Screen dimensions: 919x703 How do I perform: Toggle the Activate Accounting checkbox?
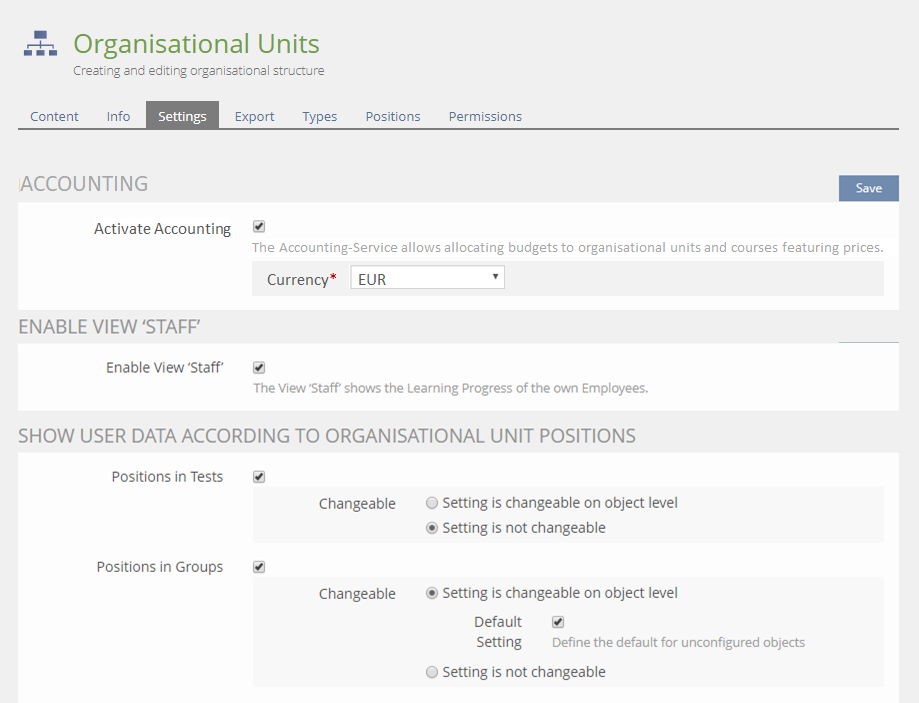coord(259,227)
